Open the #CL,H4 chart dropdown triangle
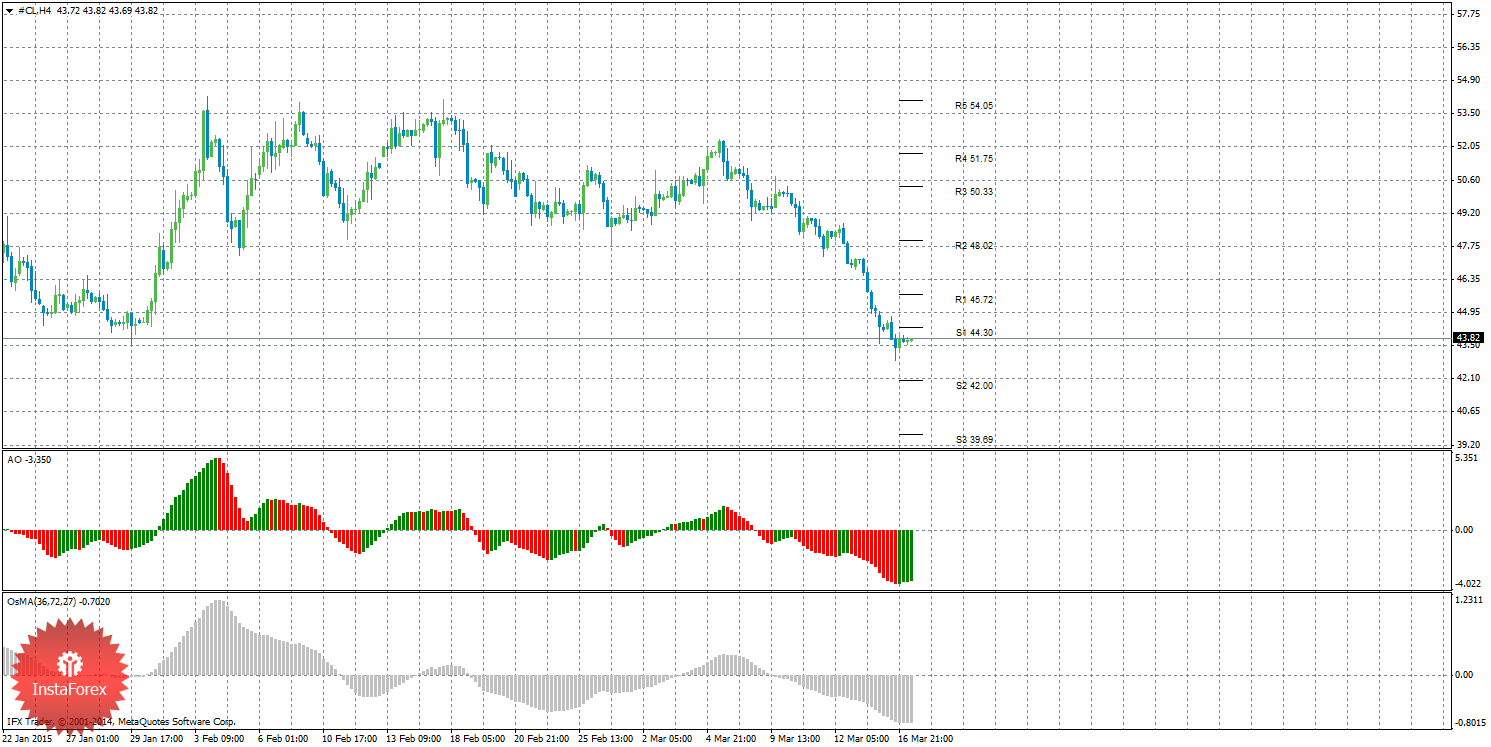The image size is (1491, 747). coord(9,10)
